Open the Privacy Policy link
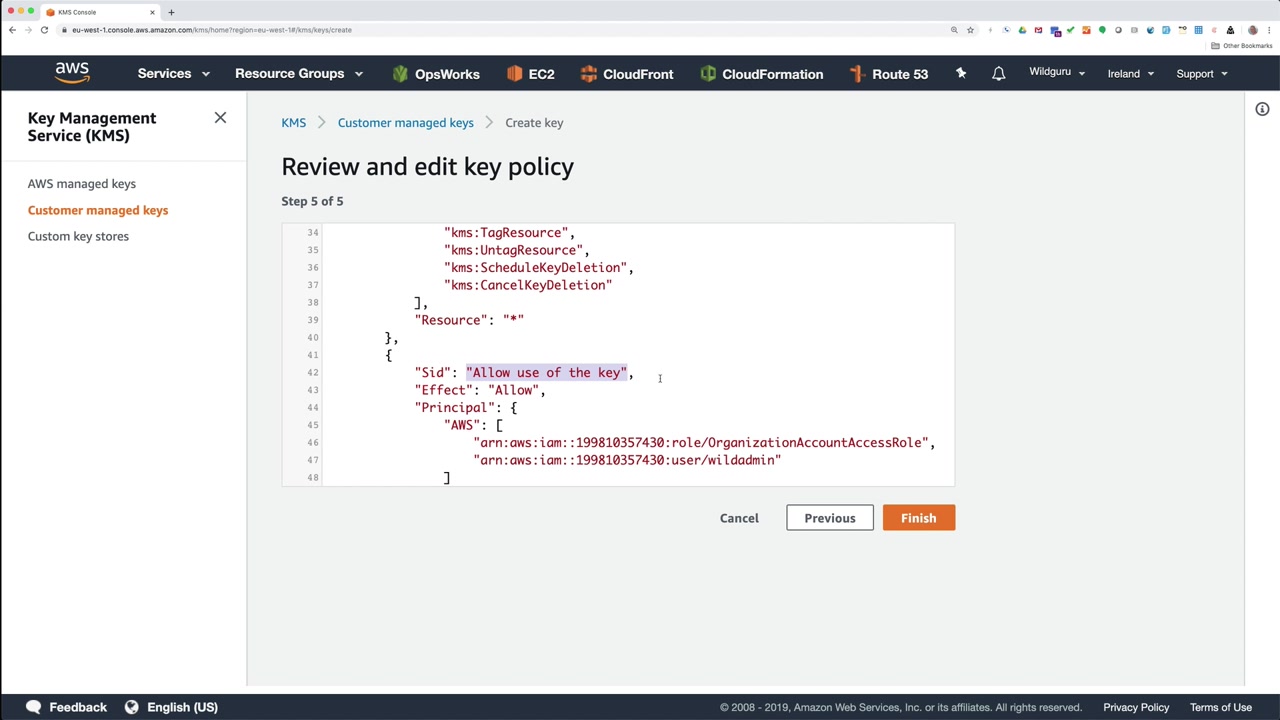 pyautogui.click(x=1136, y=707)
